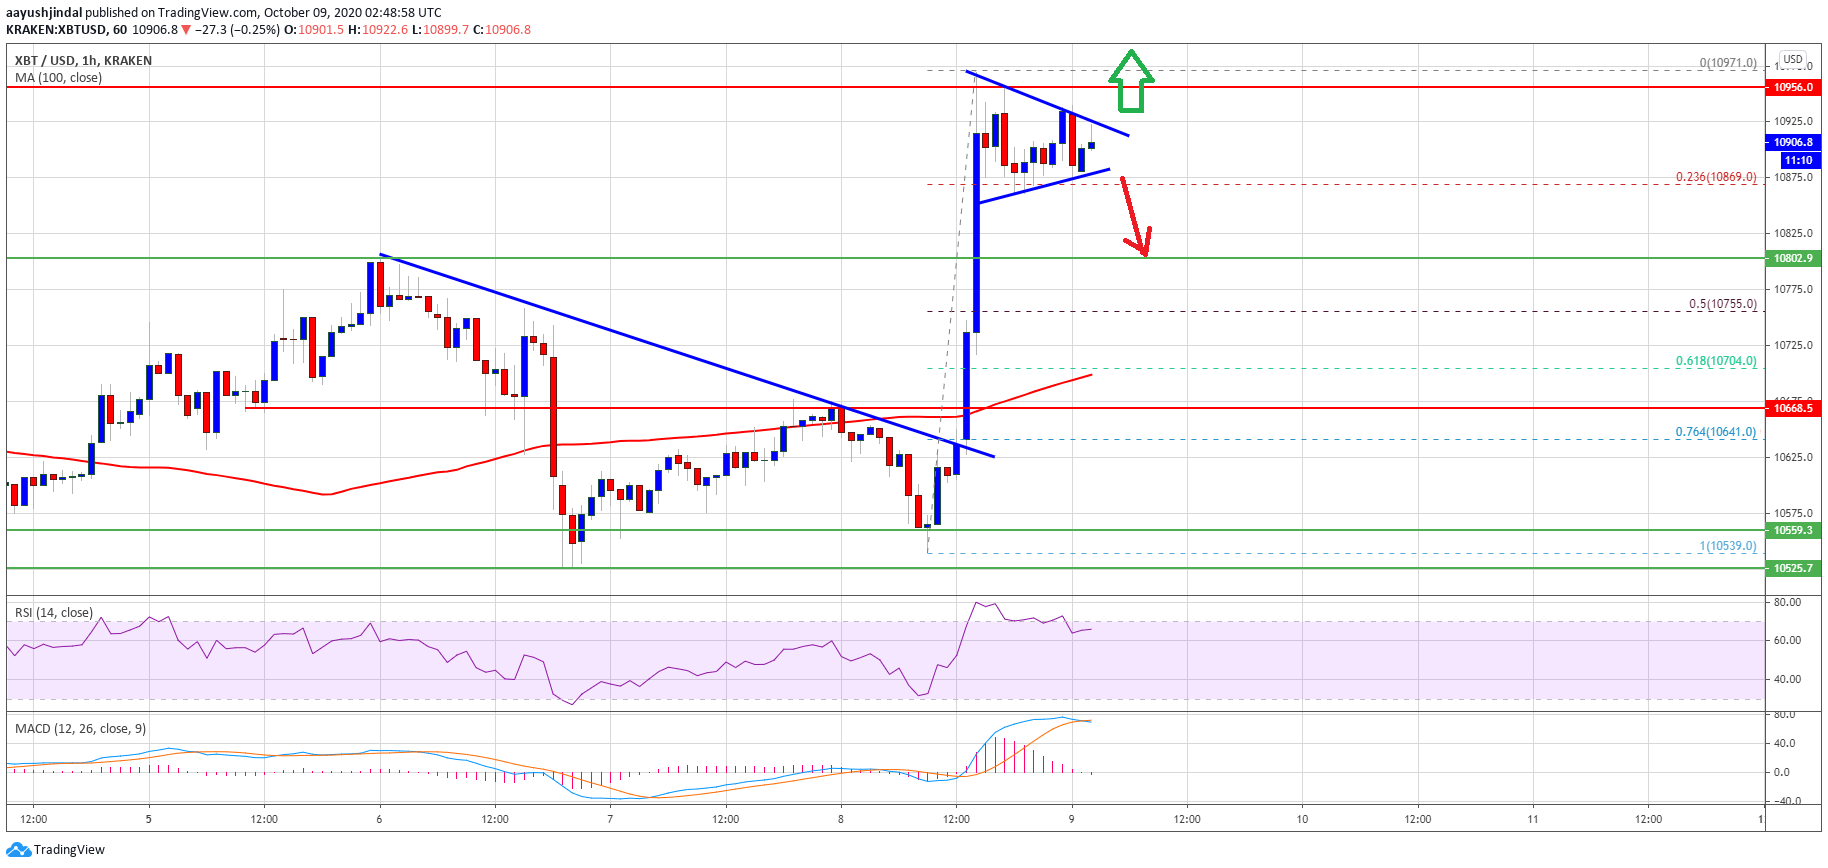Click date 8 on the time axis

(841, 820)
